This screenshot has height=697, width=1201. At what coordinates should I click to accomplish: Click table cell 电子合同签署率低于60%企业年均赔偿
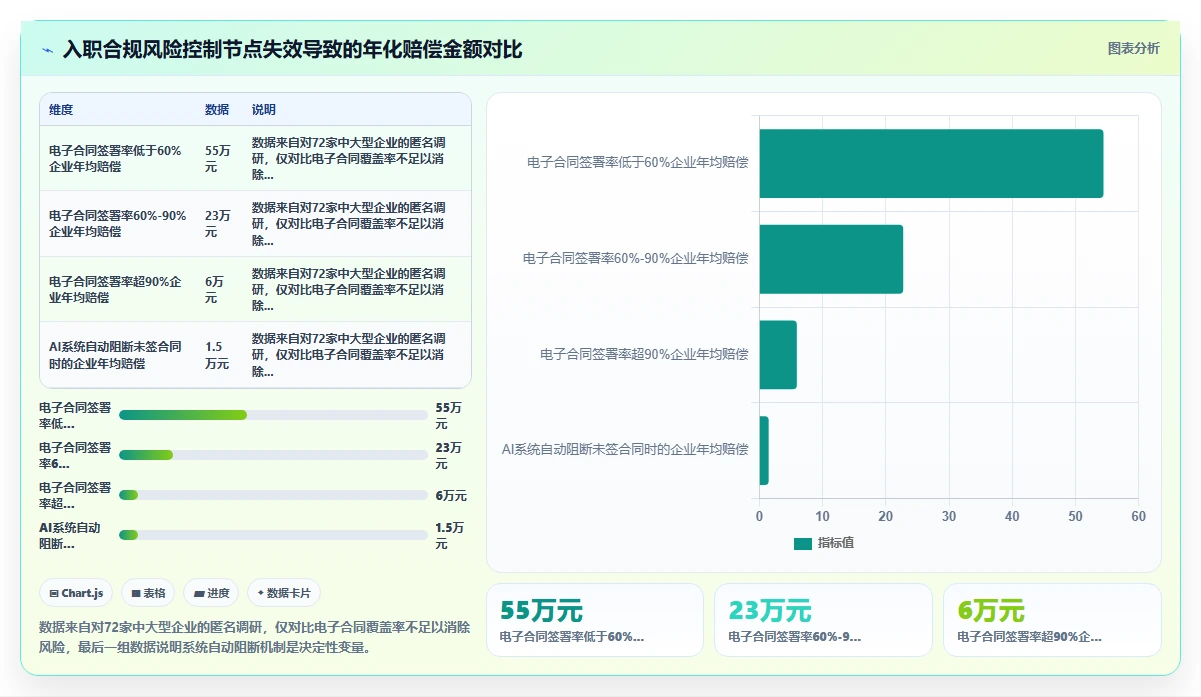(x=116, y=159)
